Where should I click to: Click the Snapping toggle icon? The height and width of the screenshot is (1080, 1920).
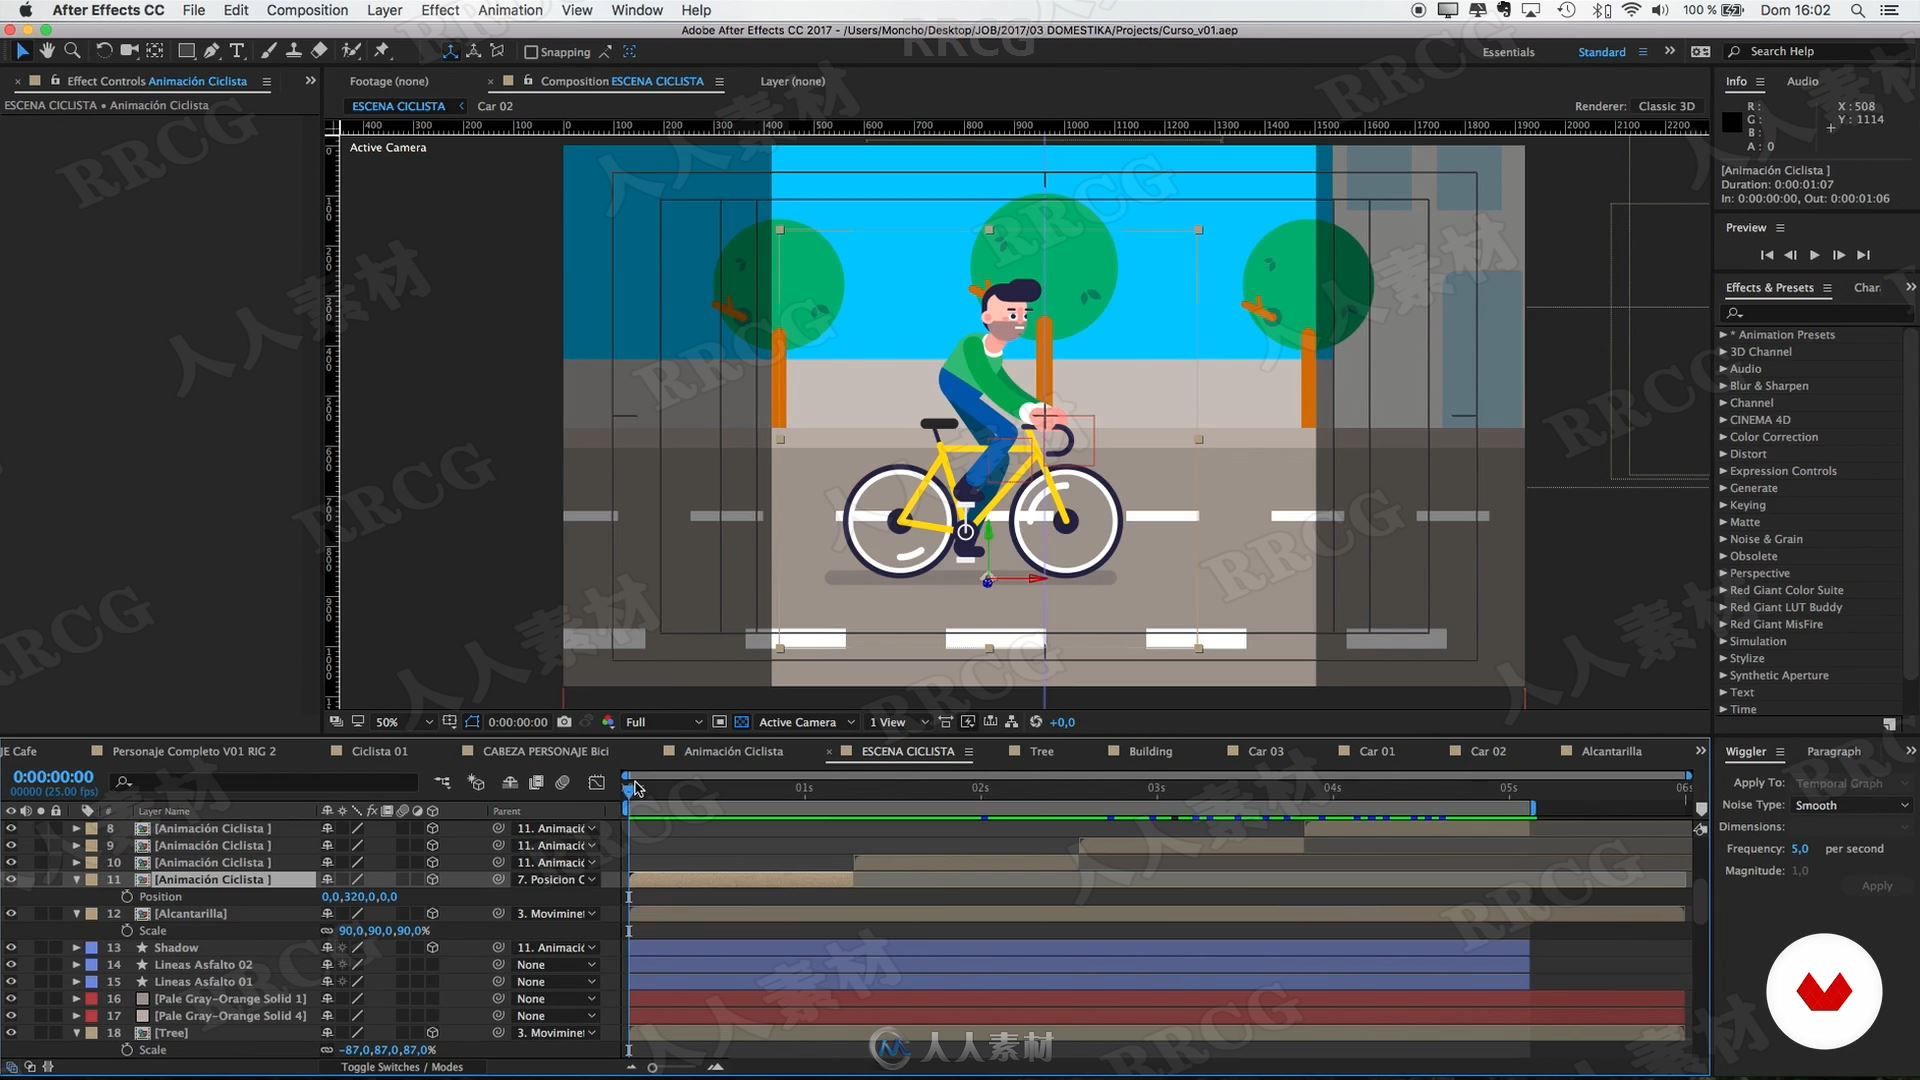pos(531,51)
